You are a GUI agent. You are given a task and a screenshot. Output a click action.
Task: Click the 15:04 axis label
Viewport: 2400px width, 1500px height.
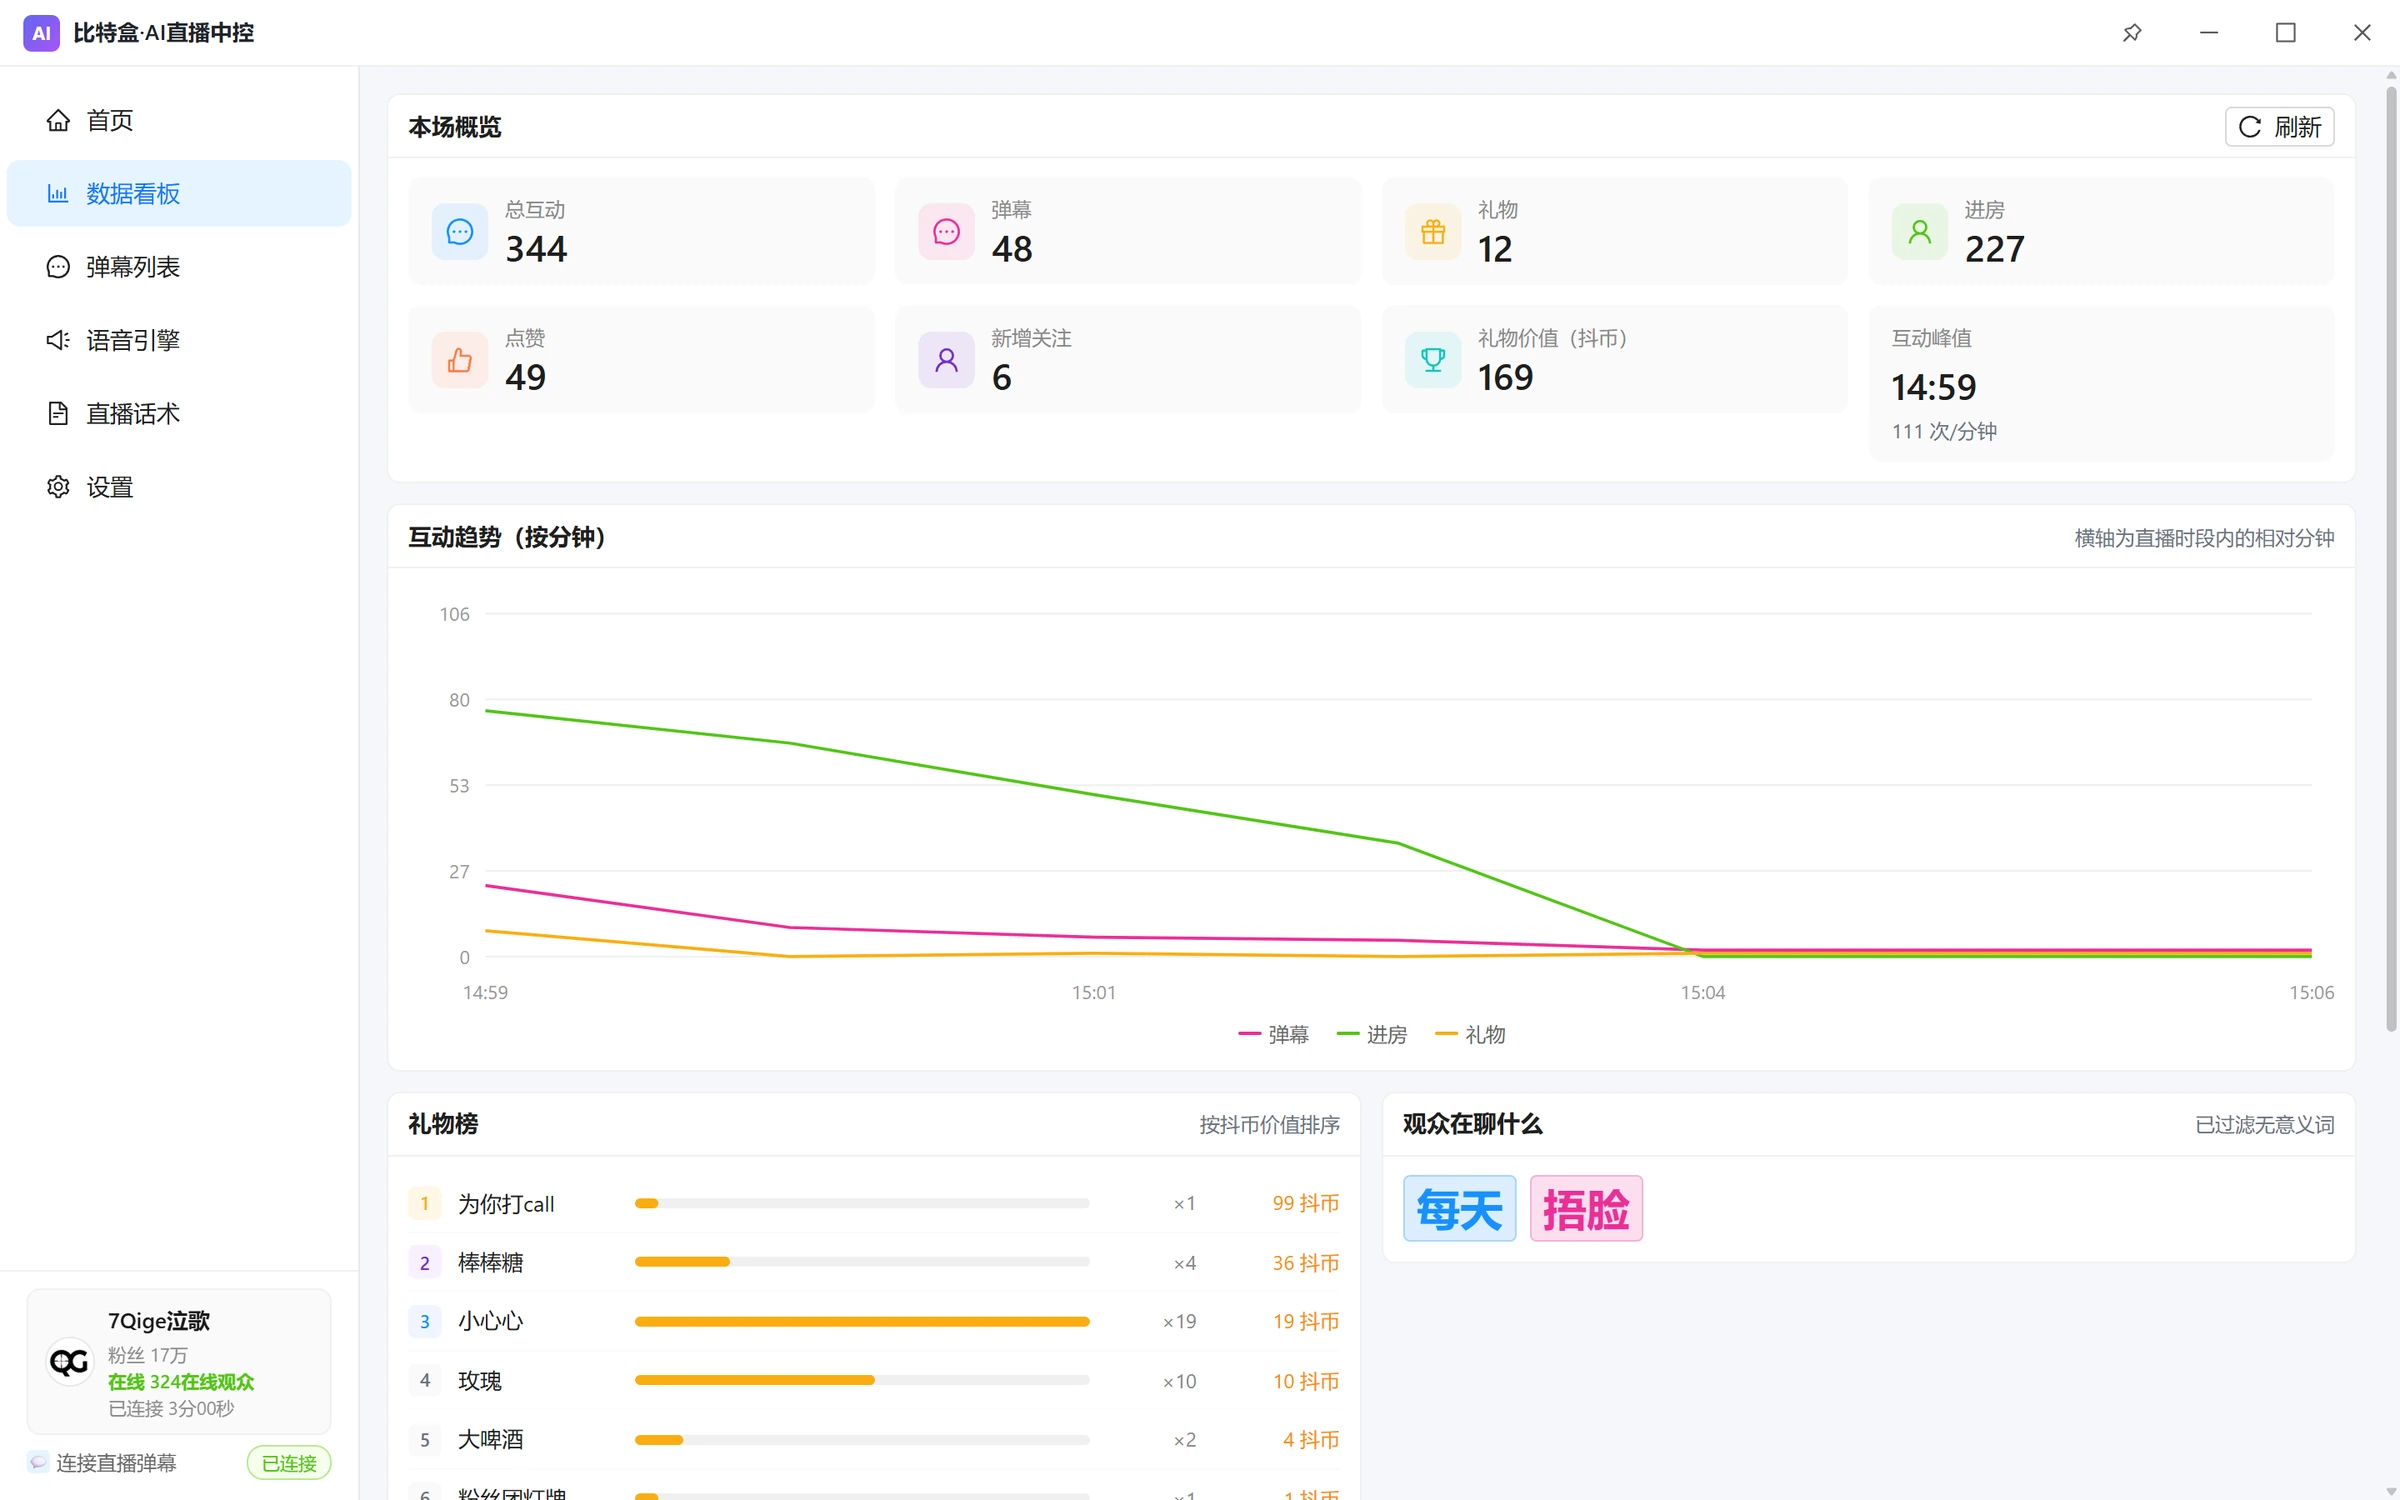(1702, 992)
